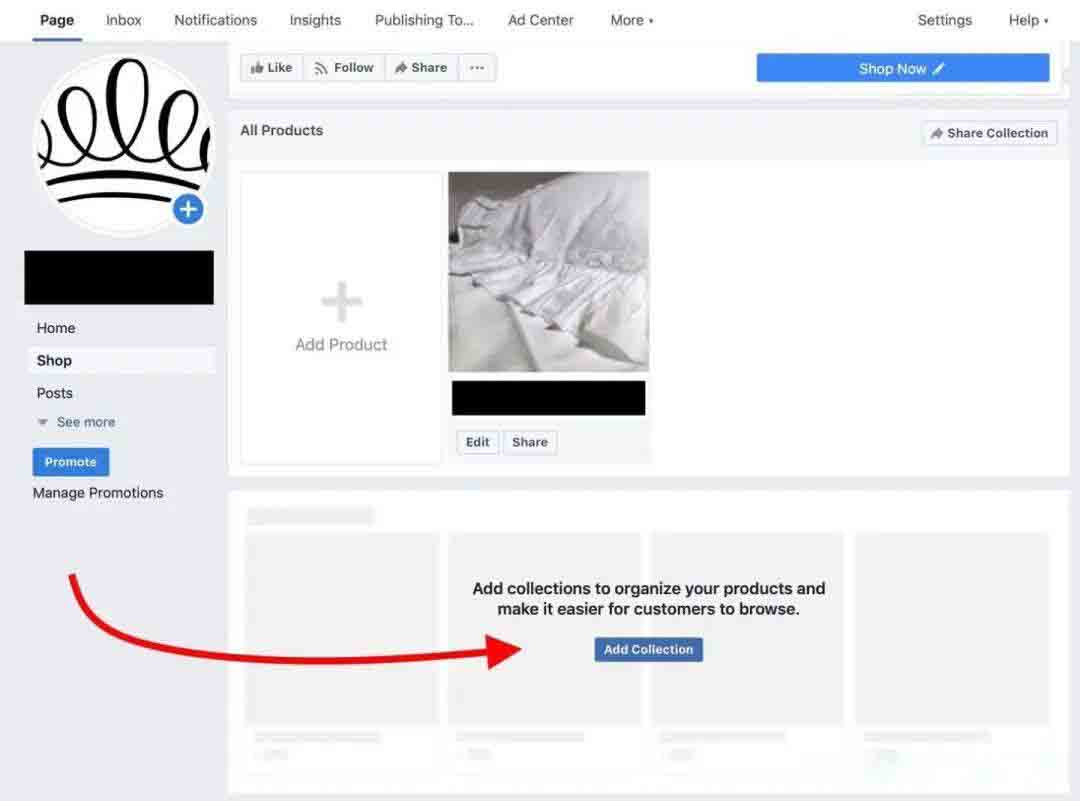
Task: Open Manage Promotions
Action: [x=97, y=492]
